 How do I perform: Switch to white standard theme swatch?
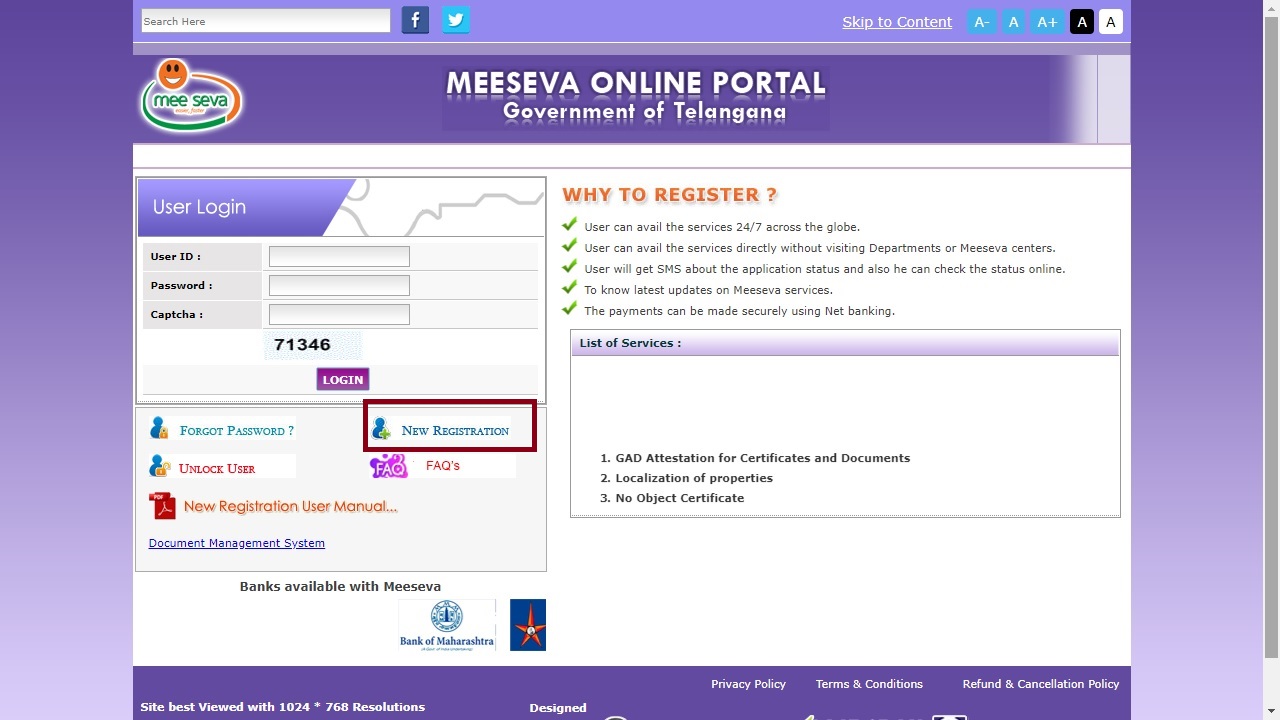click(1110, 22)
